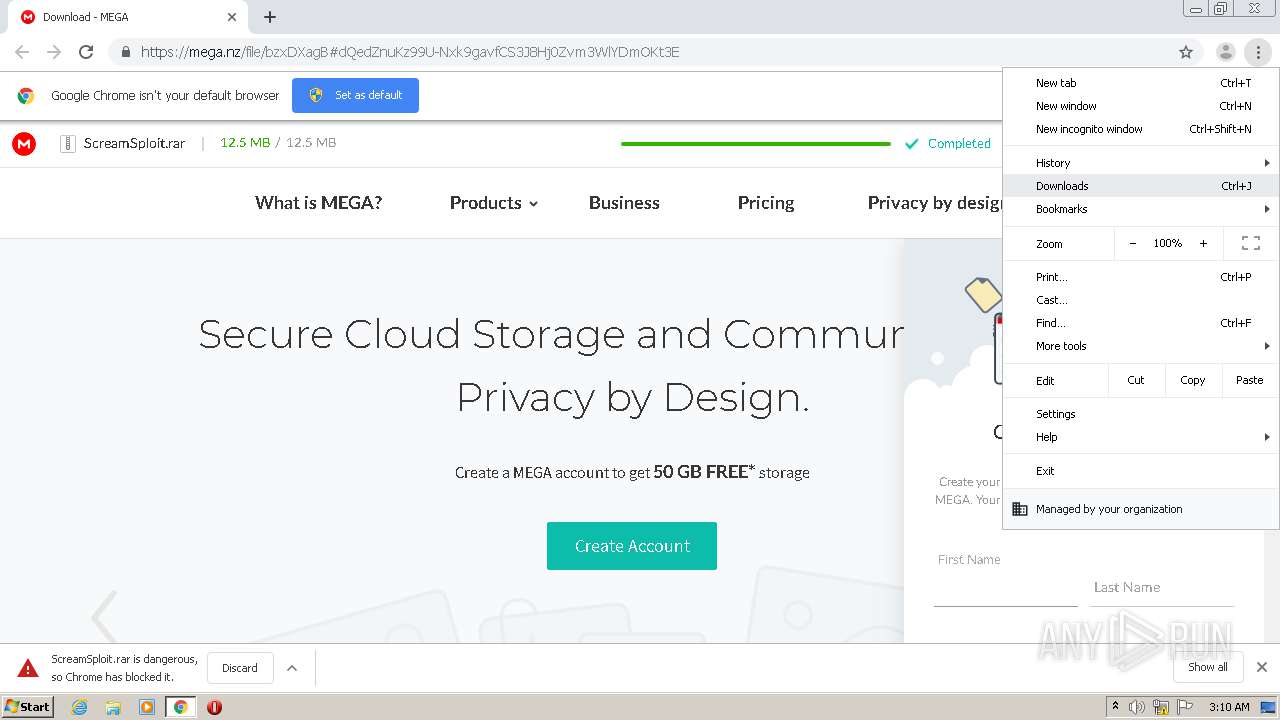Show hidden system tray icons
The width and height of the screenshot is (1280, 720).
(1115, 707)
